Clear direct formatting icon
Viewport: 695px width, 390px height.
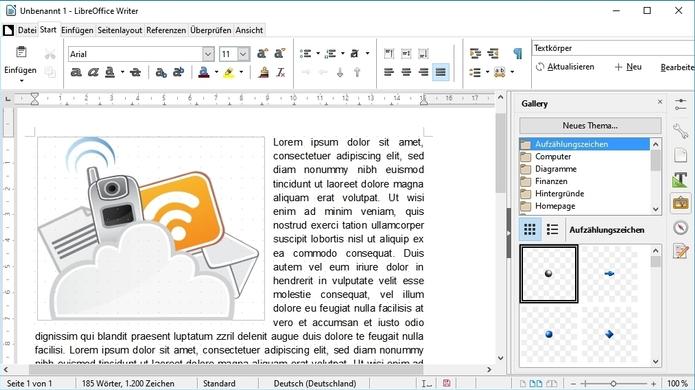[x=281, y=72]
